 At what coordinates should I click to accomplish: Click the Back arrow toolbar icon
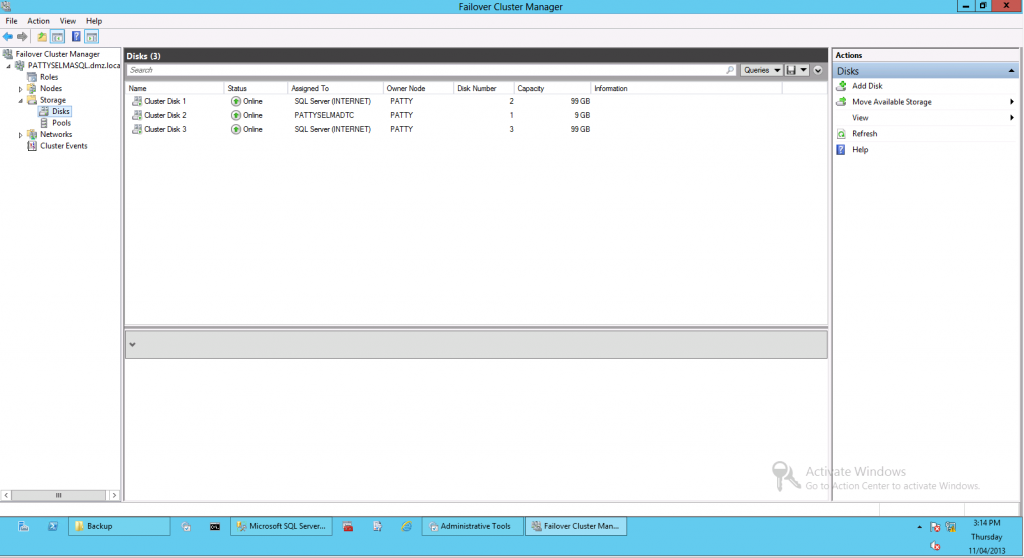8,37
